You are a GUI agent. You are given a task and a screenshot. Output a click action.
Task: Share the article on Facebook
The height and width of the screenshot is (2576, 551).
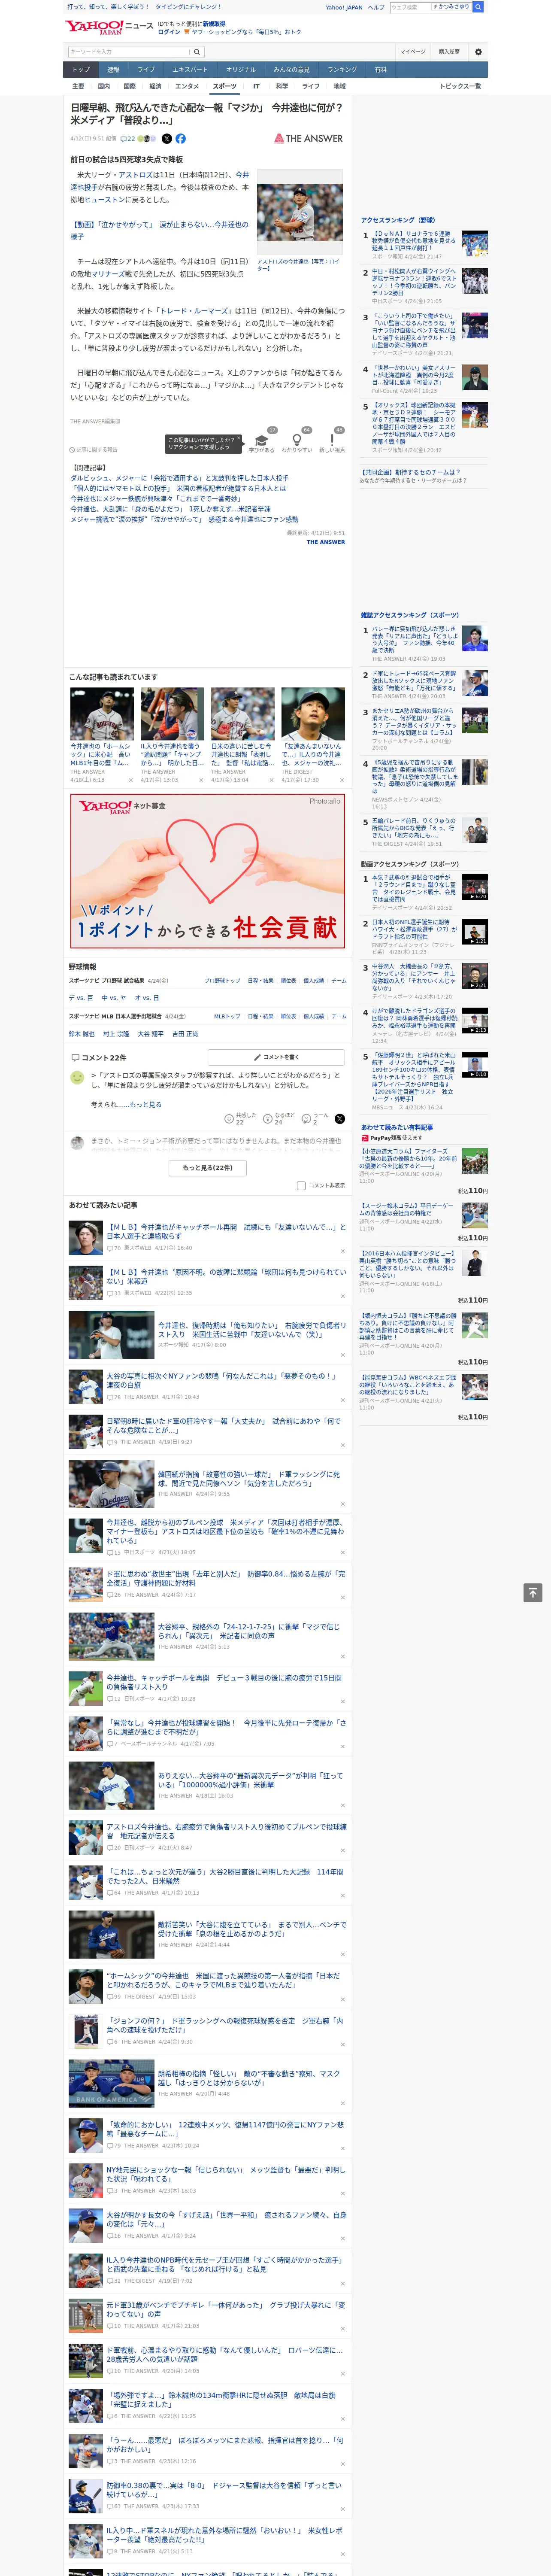click(x=181, y=139)
